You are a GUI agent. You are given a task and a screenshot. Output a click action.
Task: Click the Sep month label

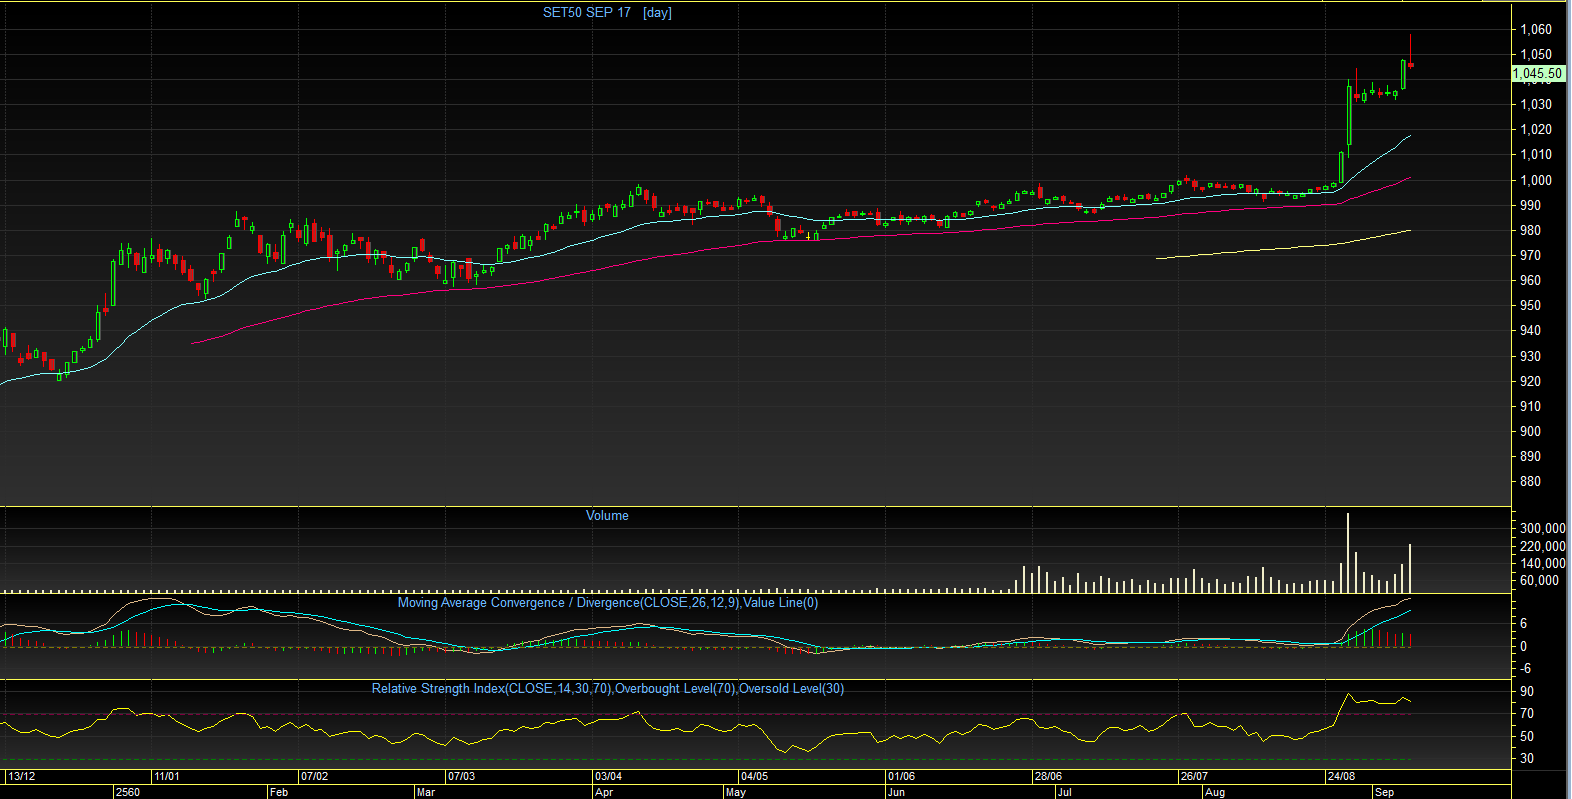(x=1384, y=793)
